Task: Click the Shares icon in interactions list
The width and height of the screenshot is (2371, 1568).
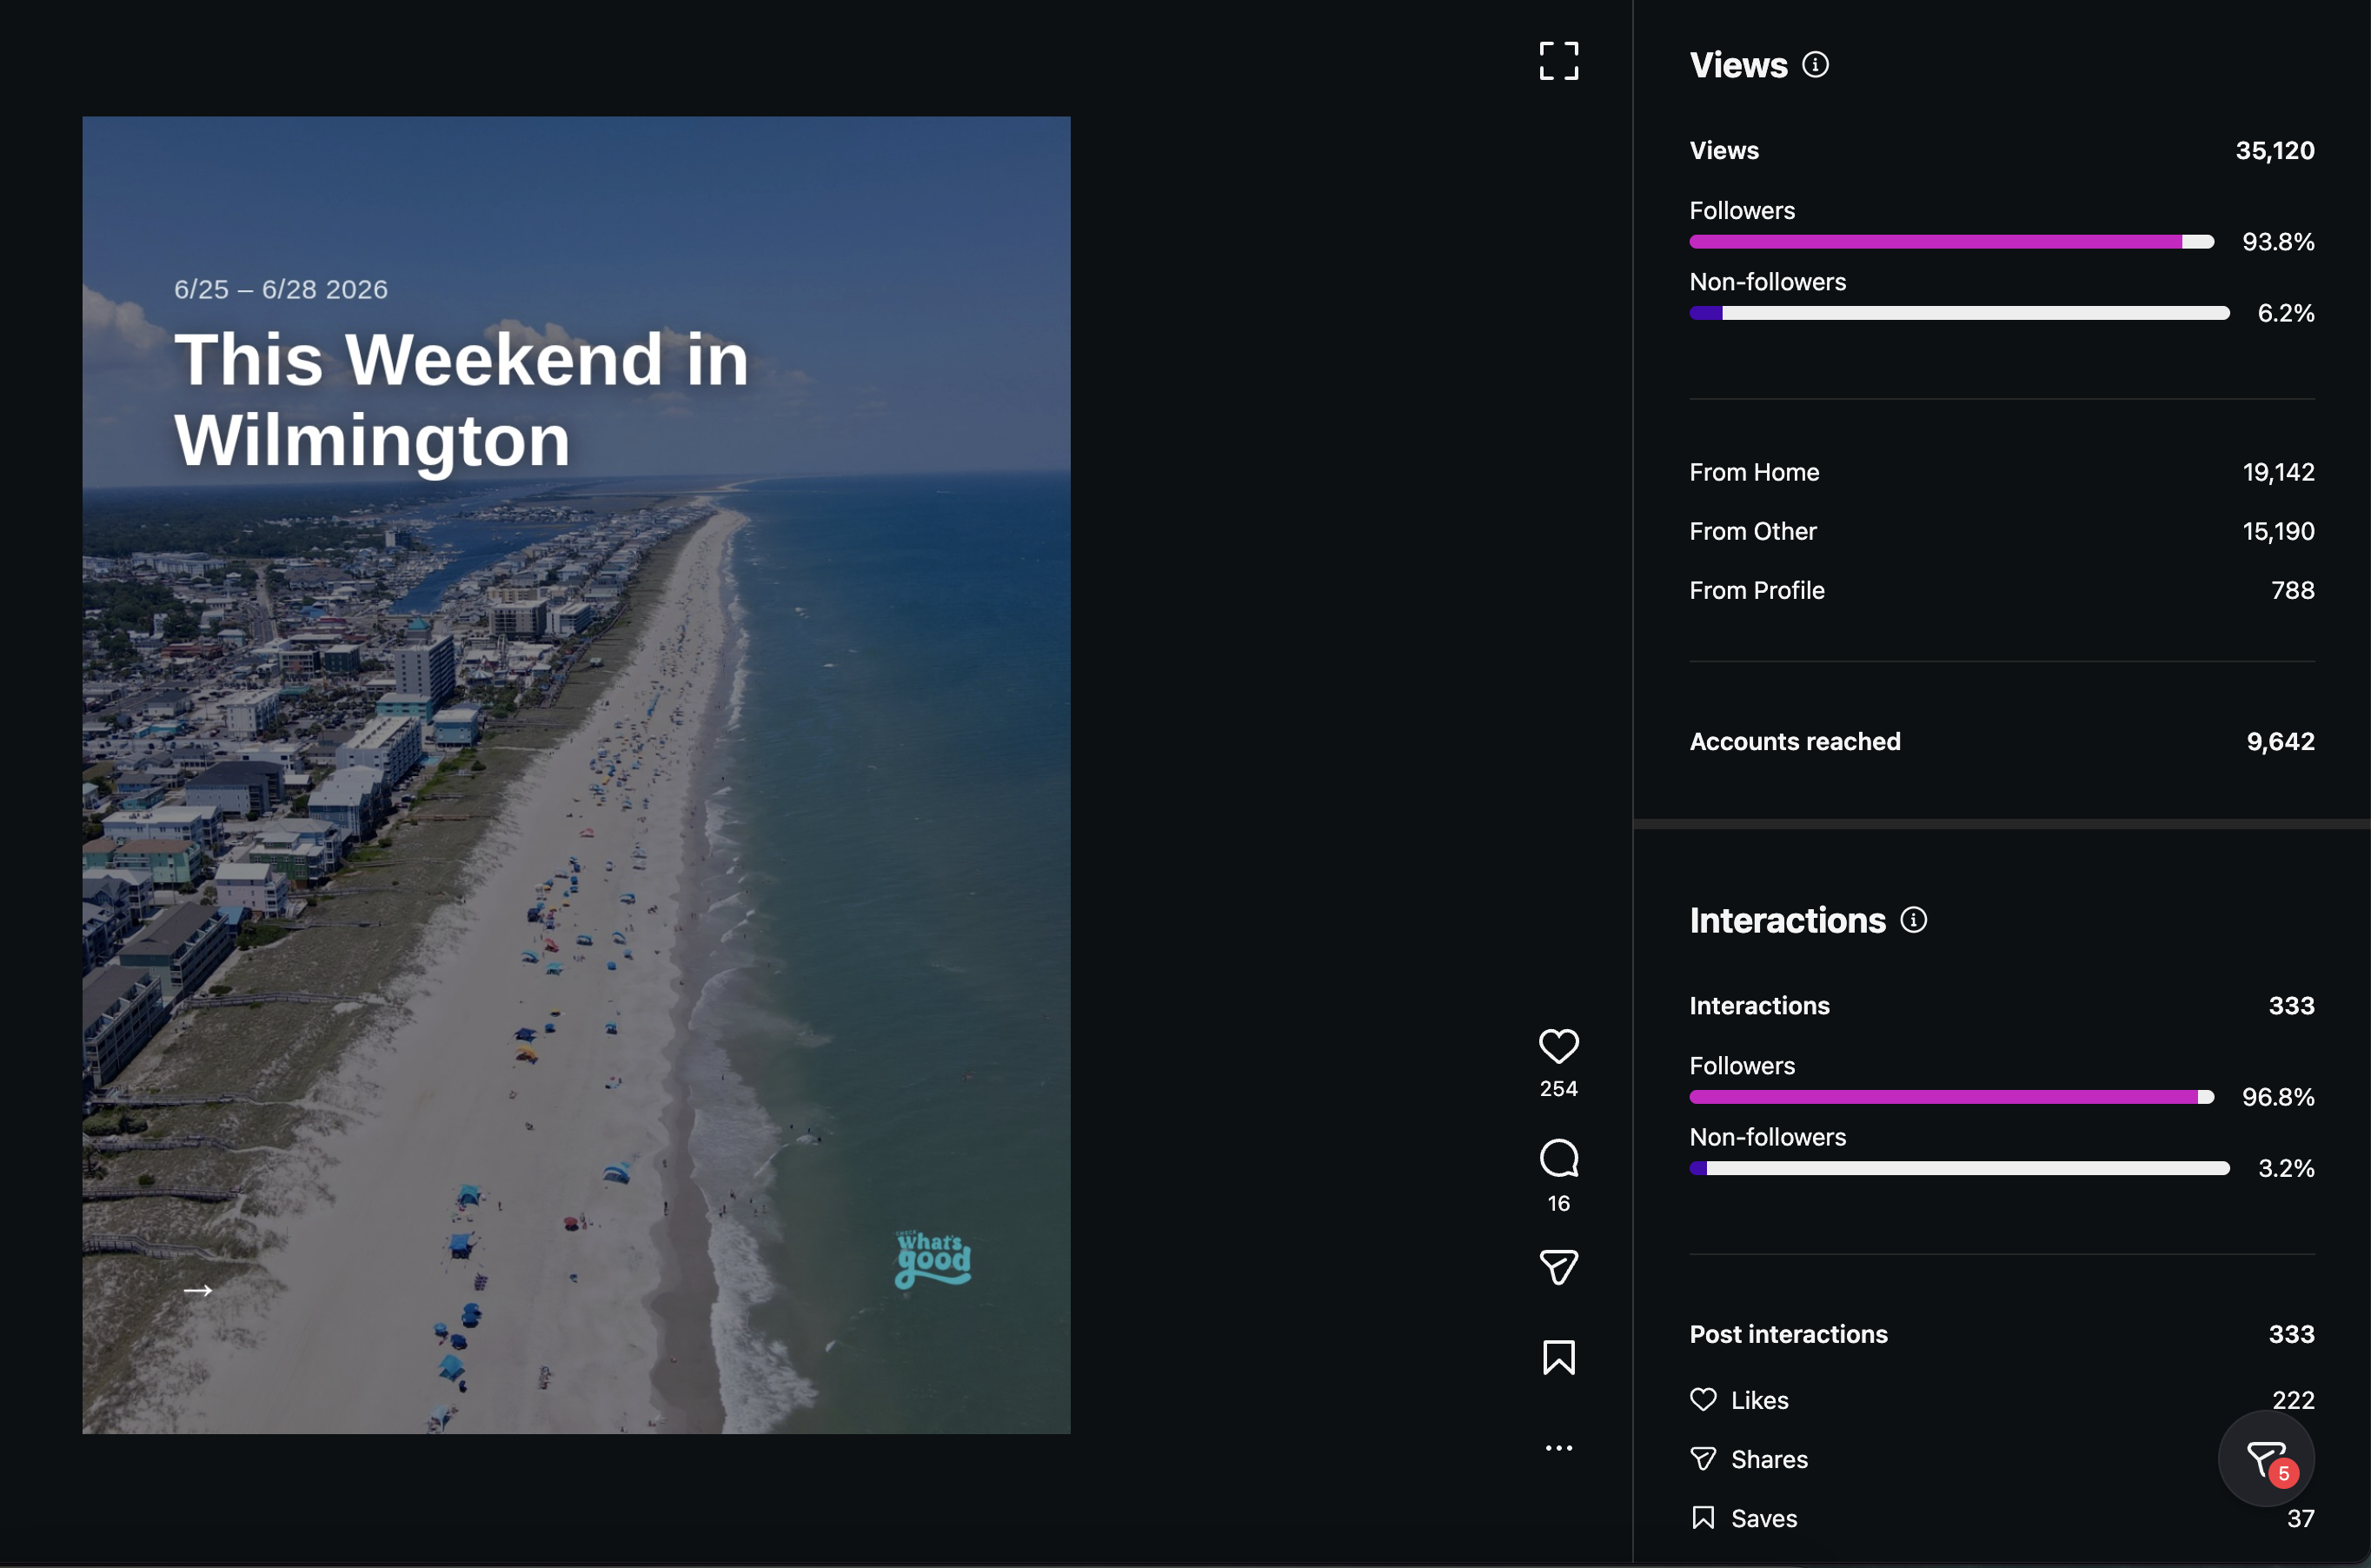Action: tap(1703, 1459)
